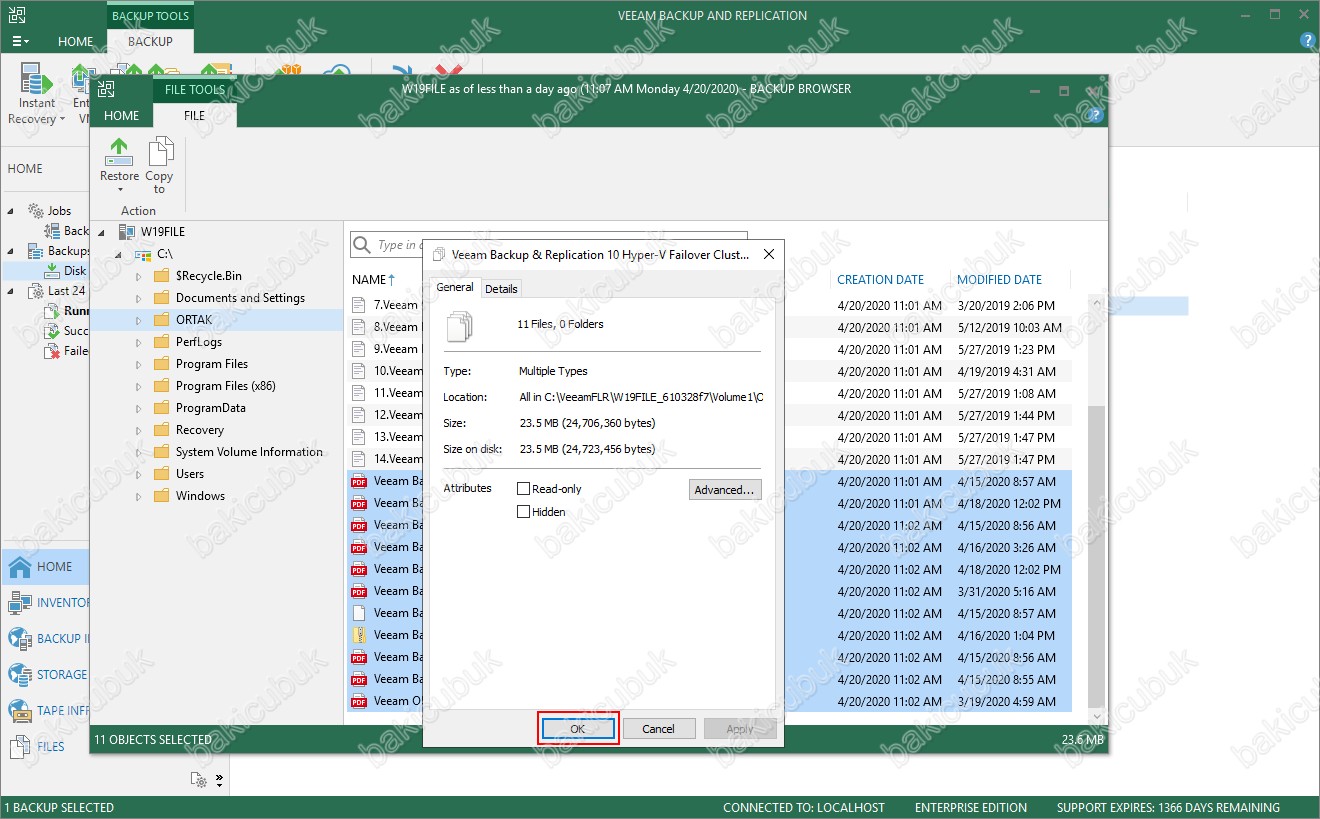The image size is (1320, 819).
Task: Click the ORTAK folder icon
Action: tap(161, 320)
